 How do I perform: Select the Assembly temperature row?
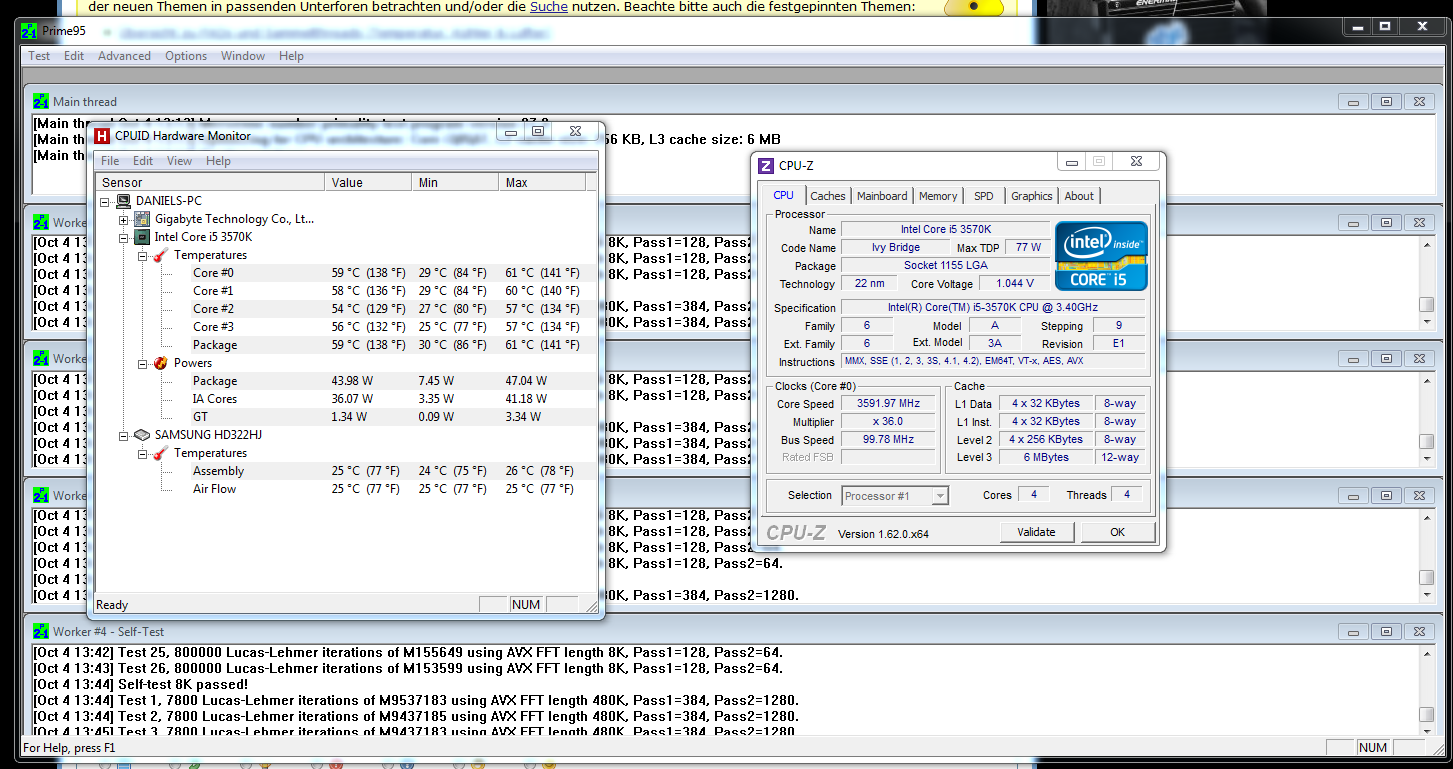tap(347, 471)
